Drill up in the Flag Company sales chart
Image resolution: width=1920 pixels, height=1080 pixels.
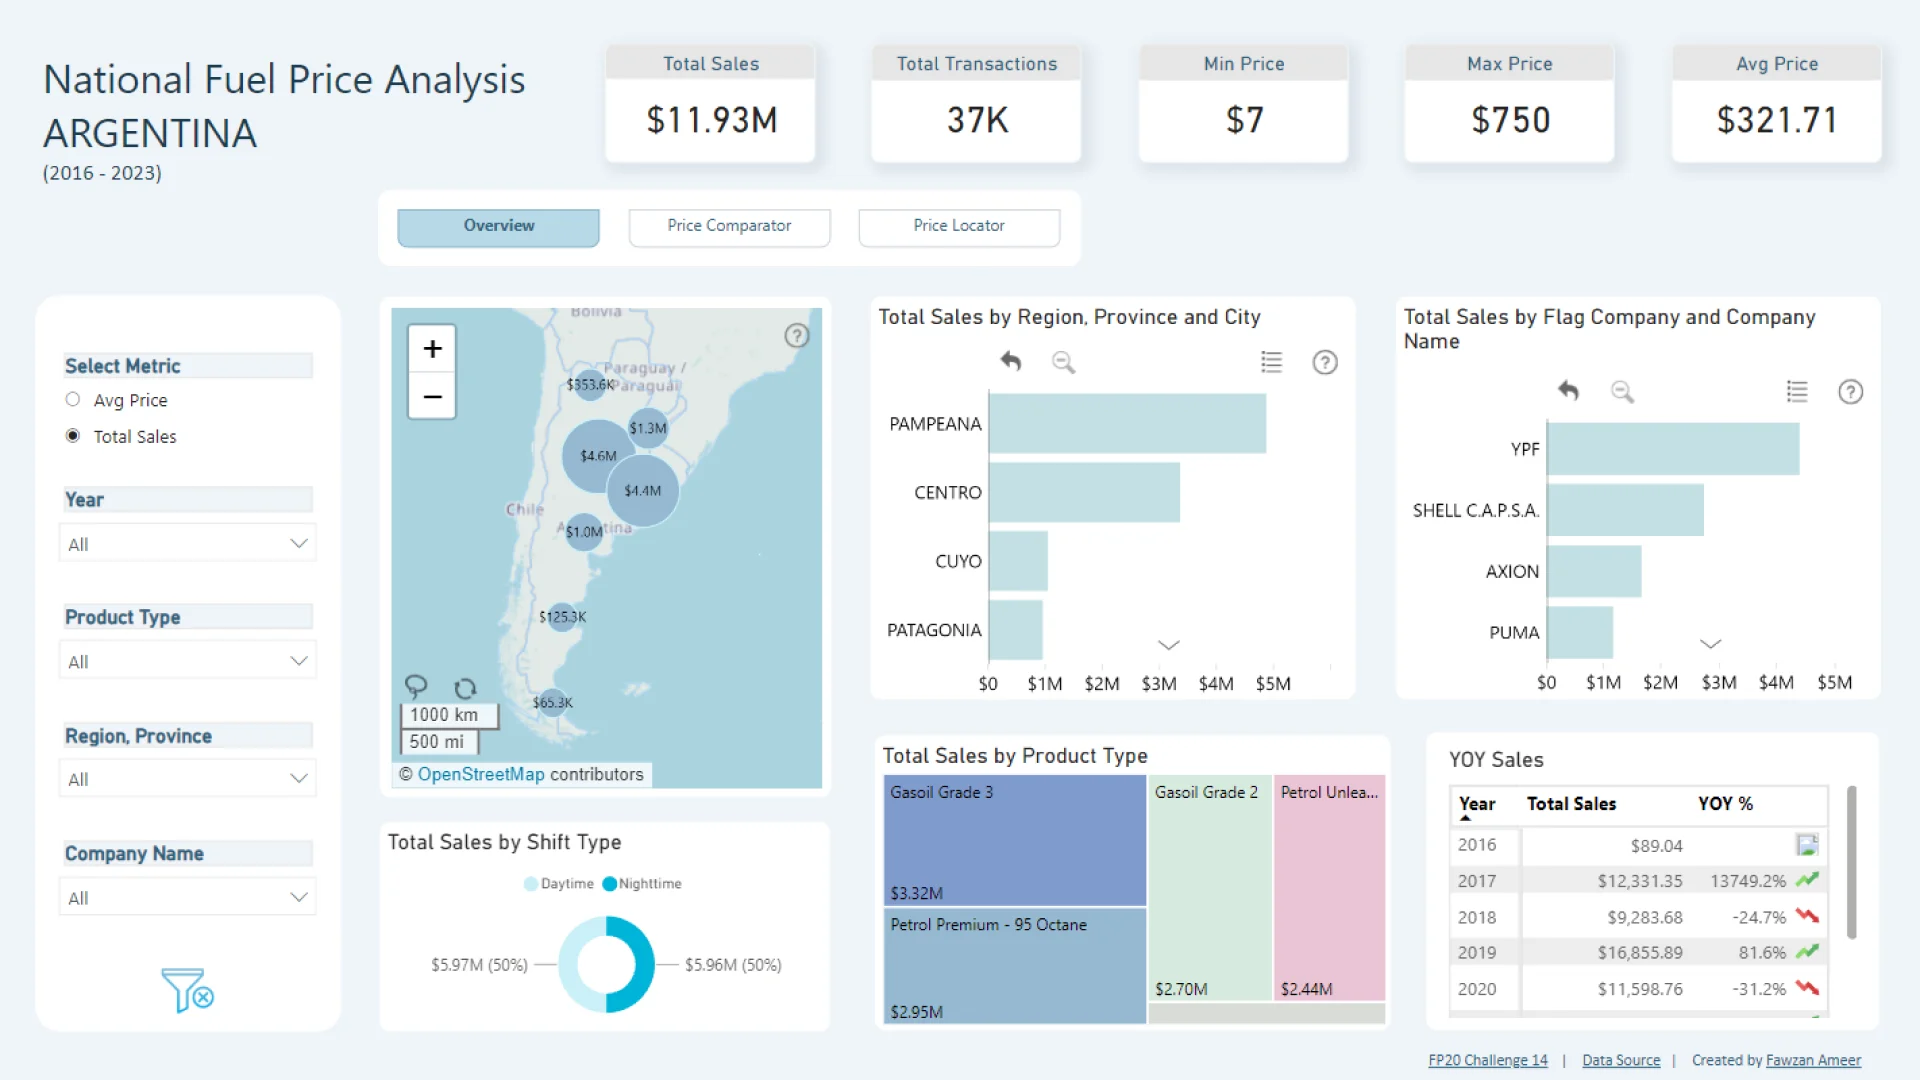1568,391
